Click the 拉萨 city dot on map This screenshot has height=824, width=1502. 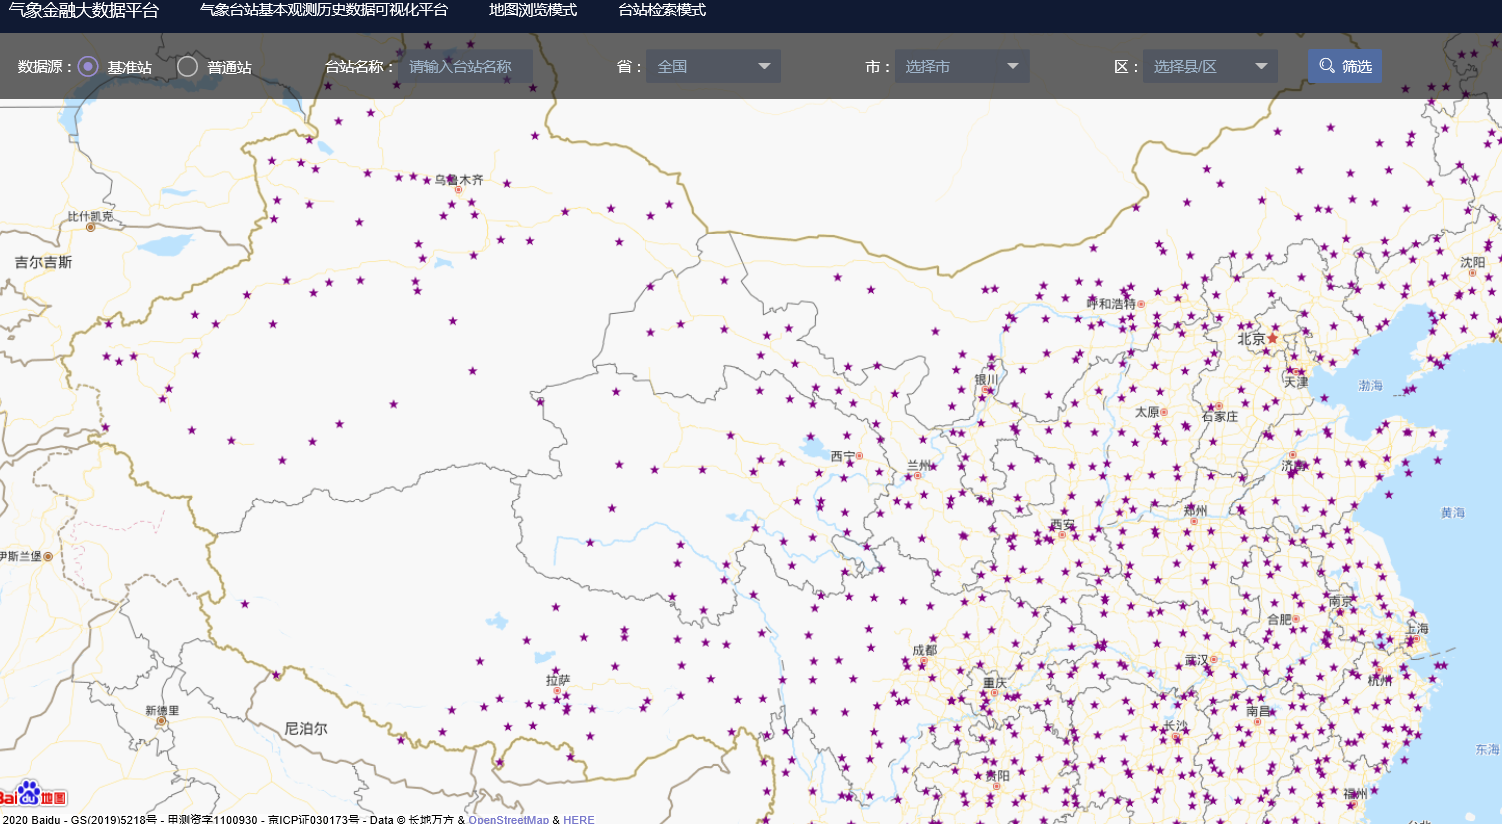[557, 691]
